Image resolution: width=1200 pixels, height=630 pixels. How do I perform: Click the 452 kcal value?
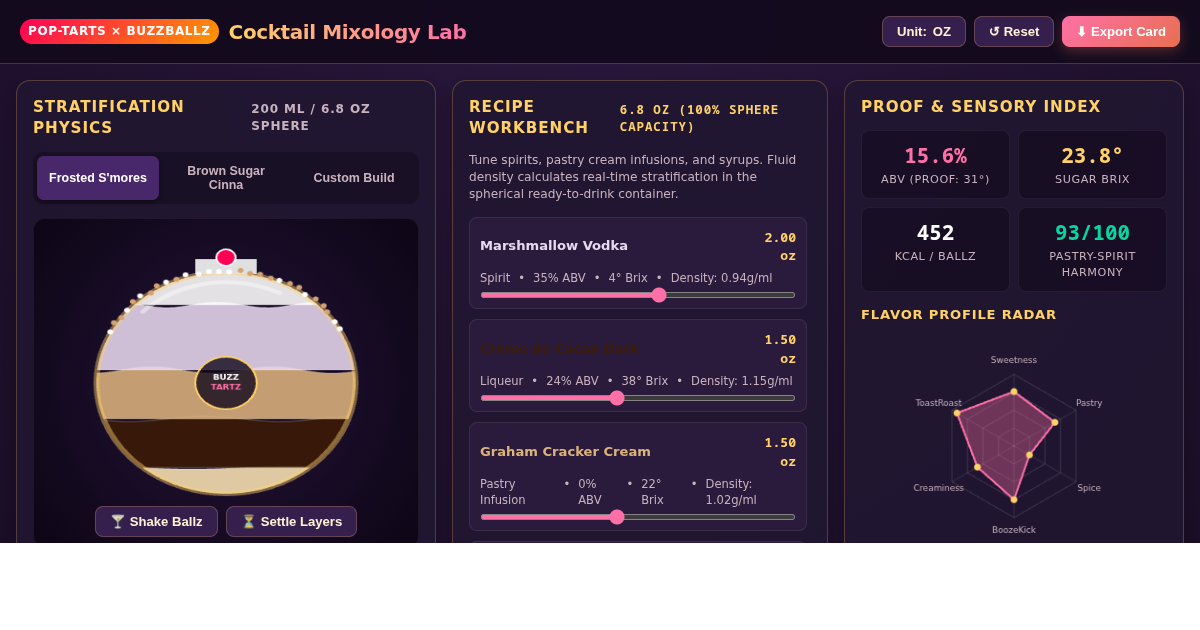pyautogui.click(x=936, y=233)
